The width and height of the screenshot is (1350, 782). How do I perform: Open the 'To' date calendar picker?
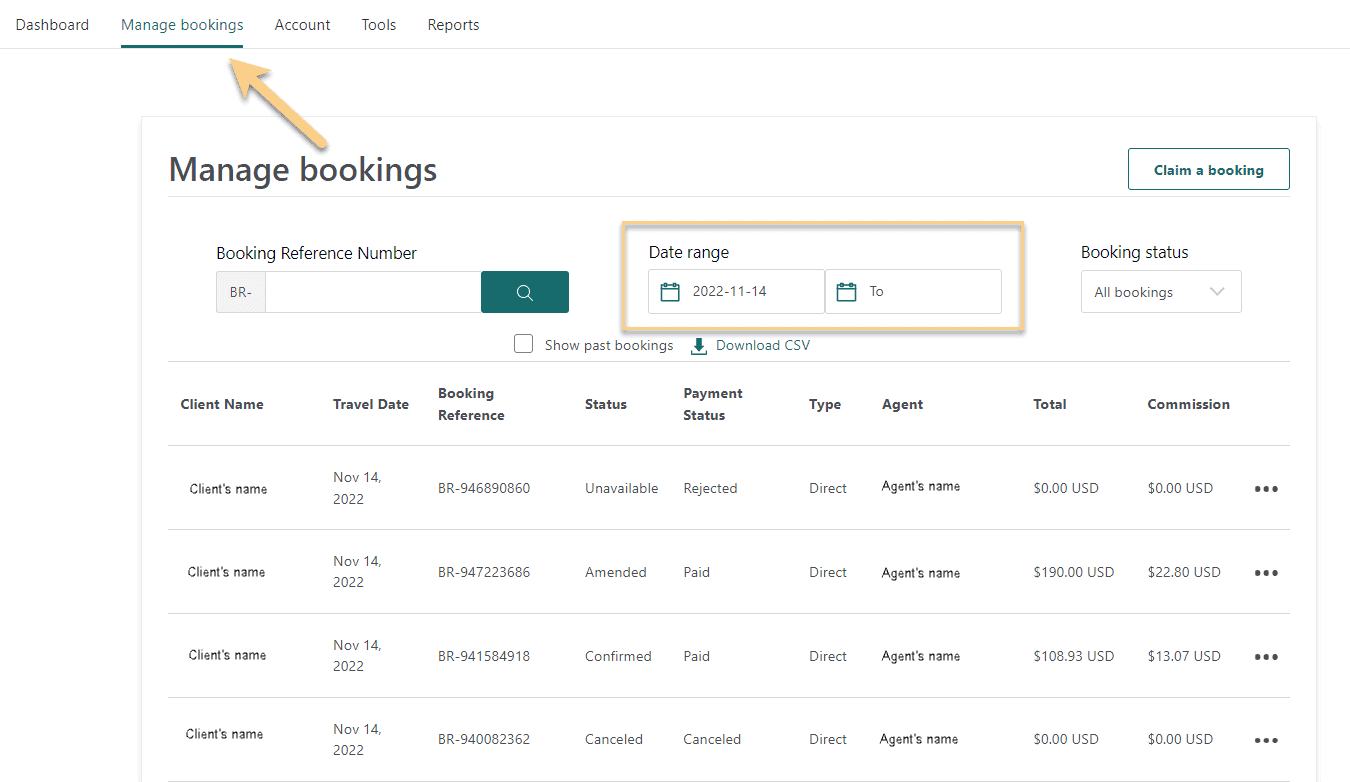click(846, 291)
